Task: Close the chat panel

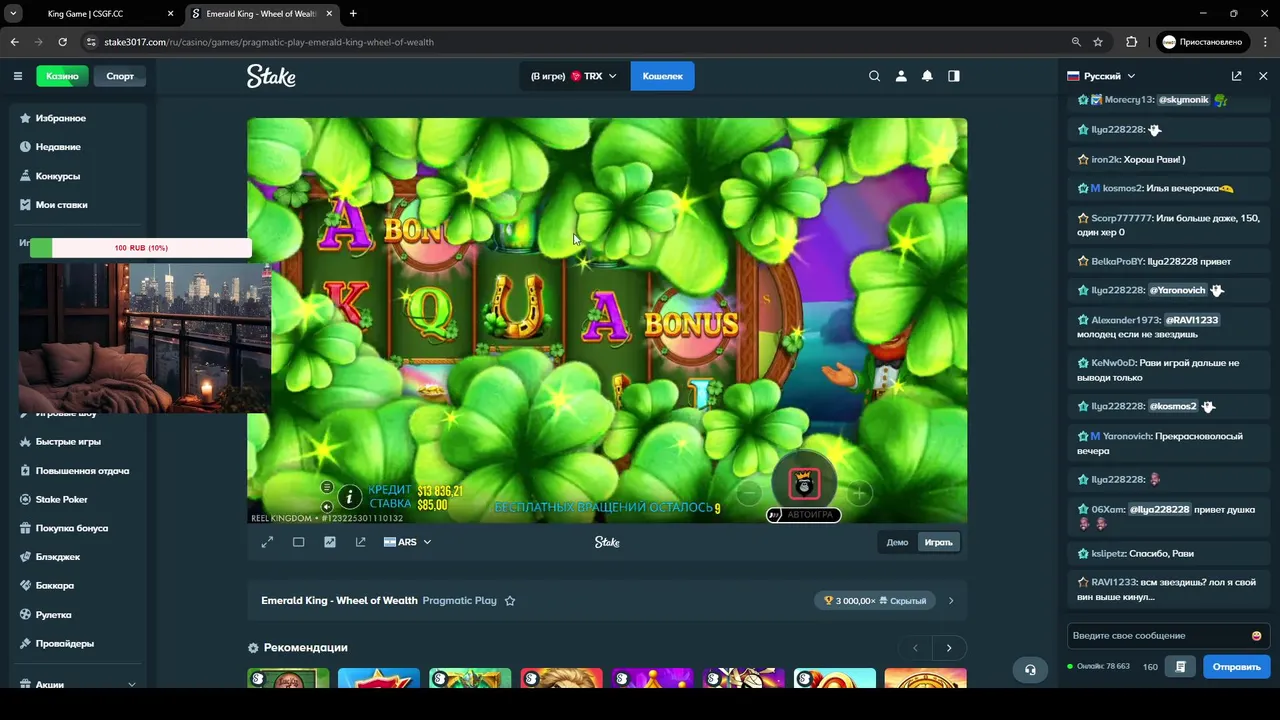Action: pos(1263,76)
